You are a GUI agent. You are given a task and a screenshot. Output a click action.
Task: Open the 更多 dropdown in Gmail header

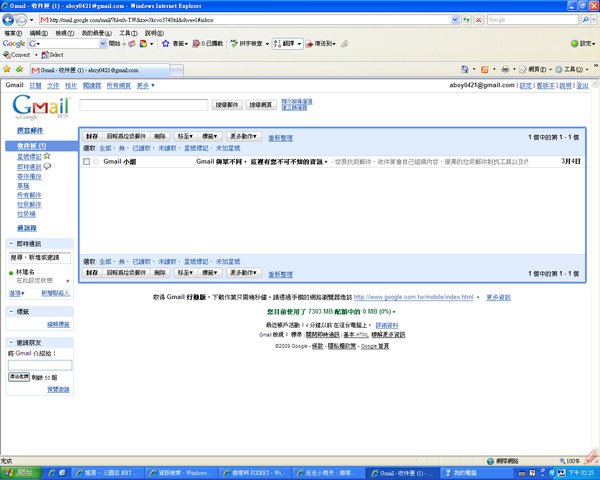tap(145, 85)
